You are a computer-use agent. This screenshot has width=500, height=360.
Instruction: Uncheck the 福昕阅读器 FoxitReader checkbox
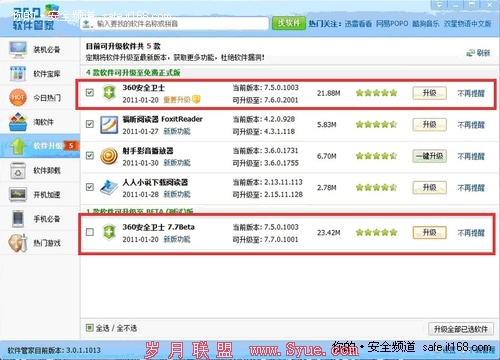click(90, 124)
